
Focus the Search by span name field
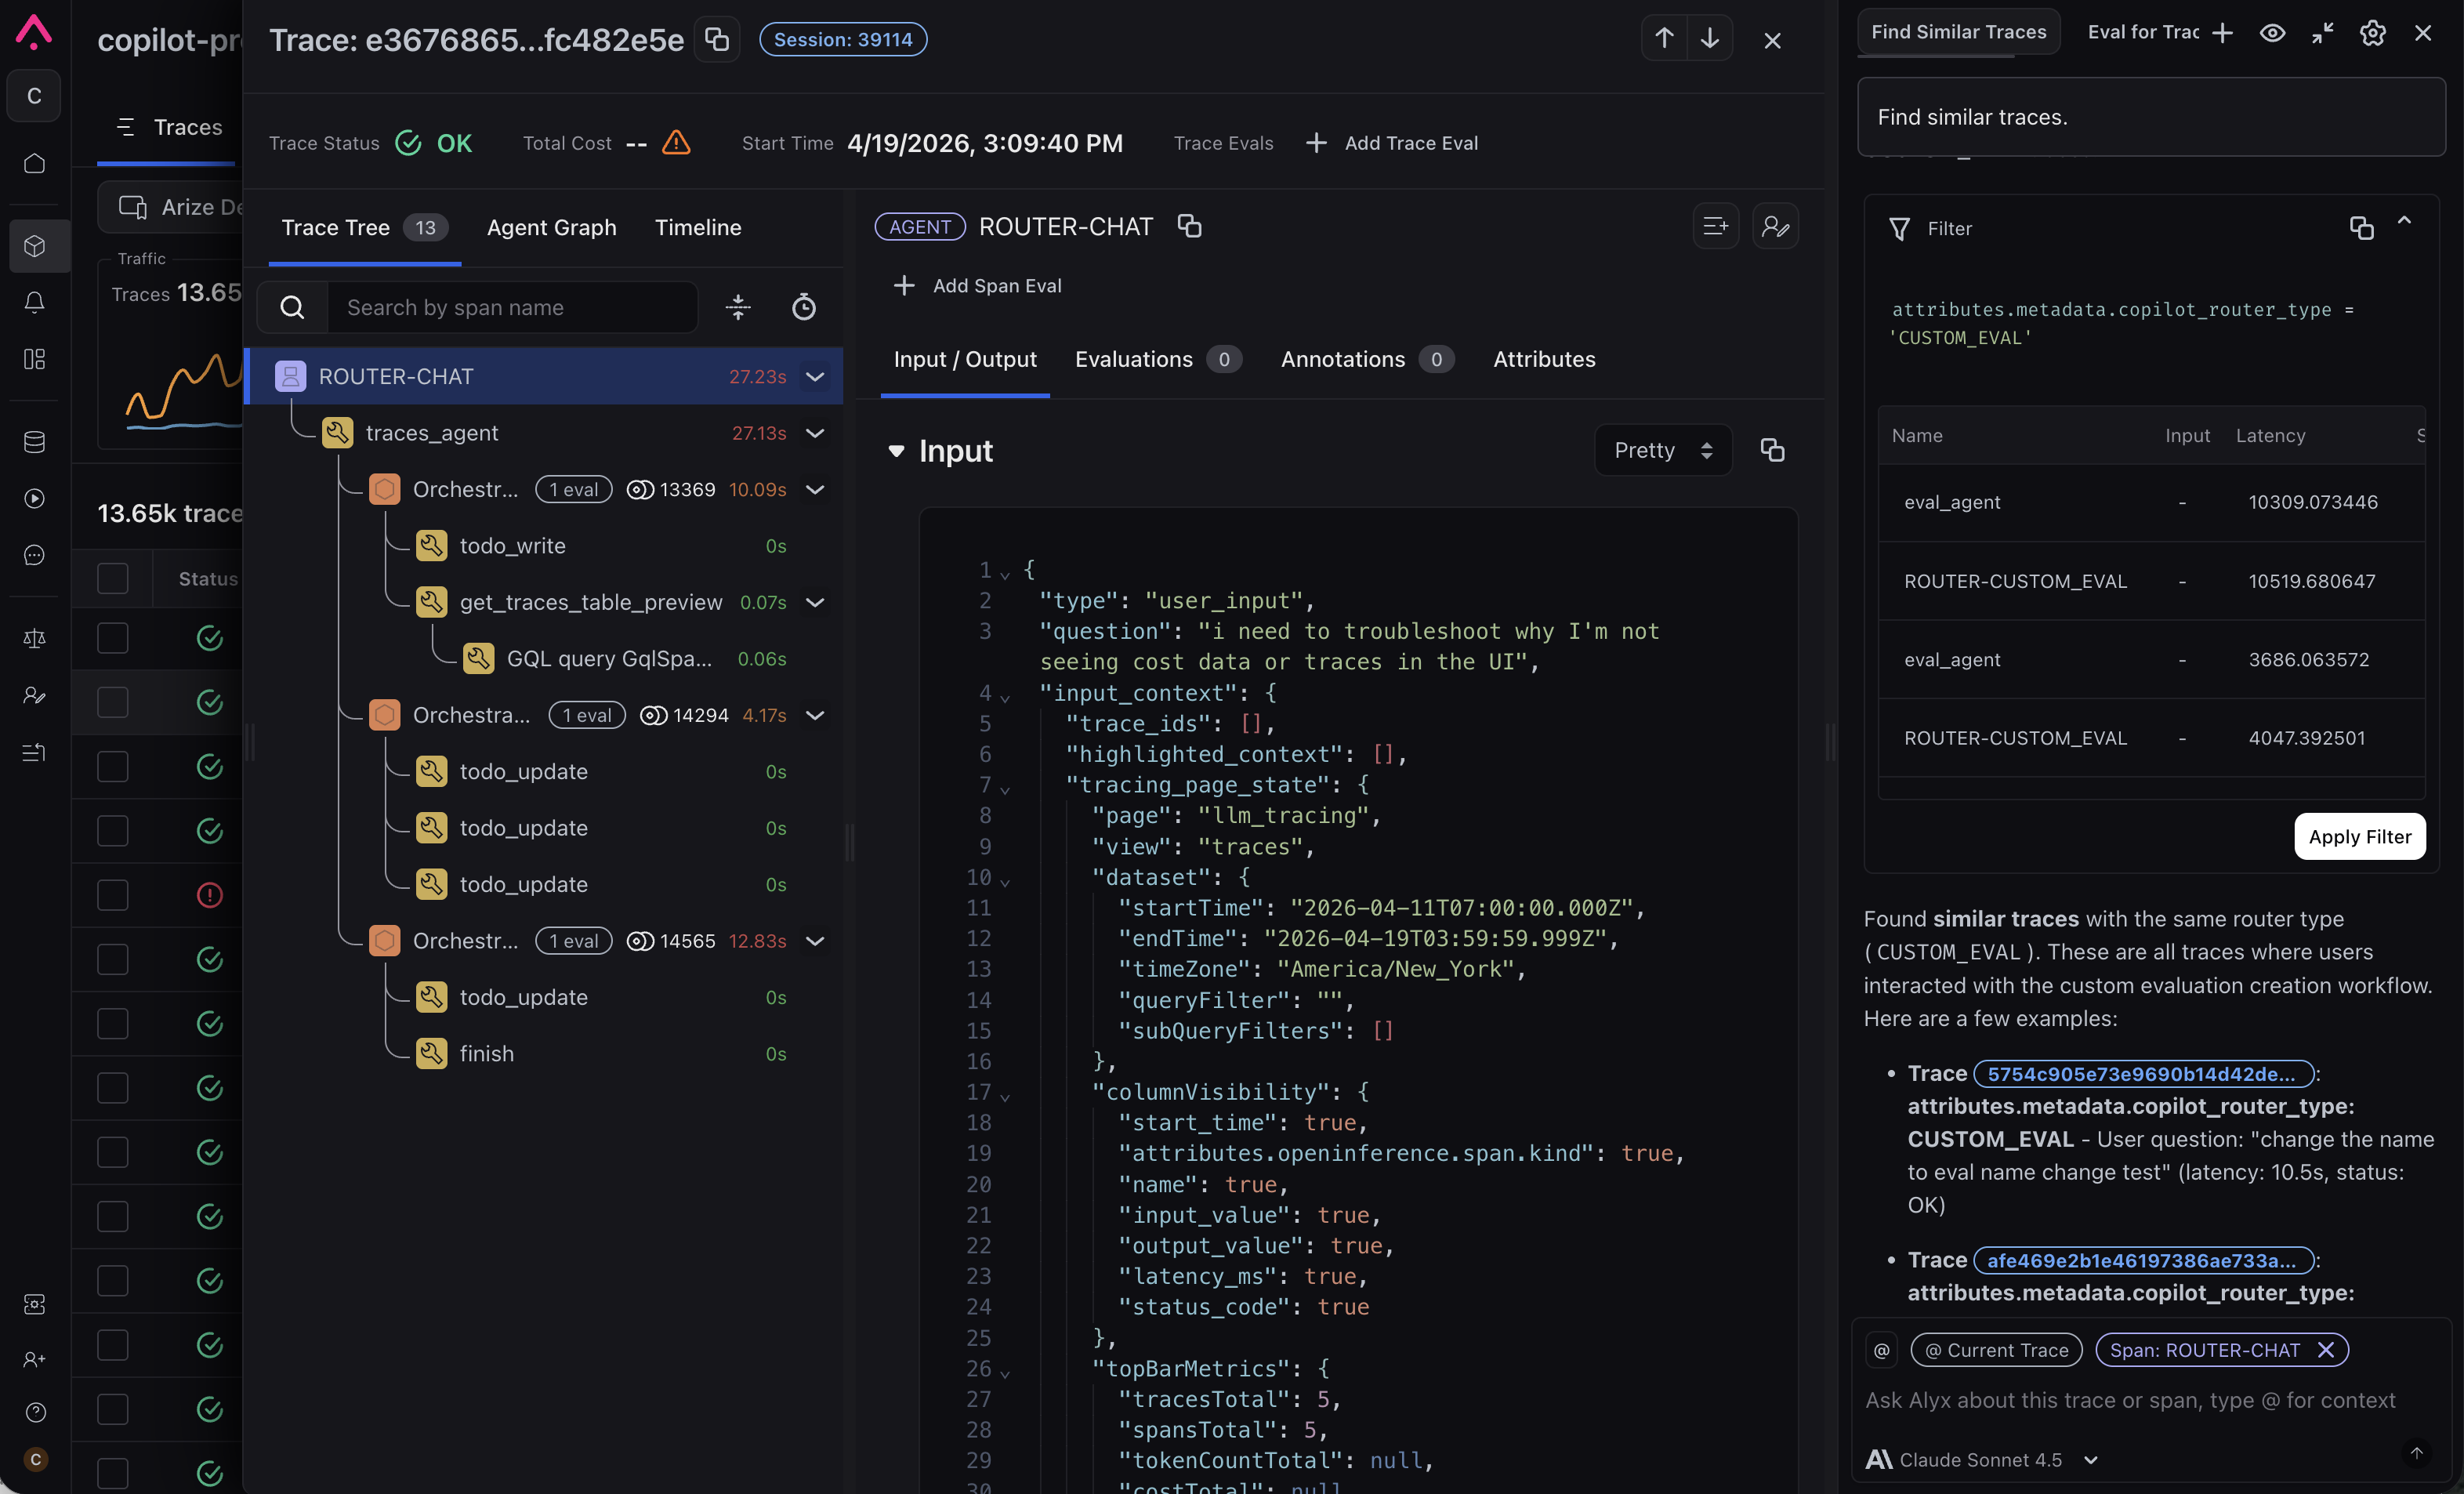point(512,307)
